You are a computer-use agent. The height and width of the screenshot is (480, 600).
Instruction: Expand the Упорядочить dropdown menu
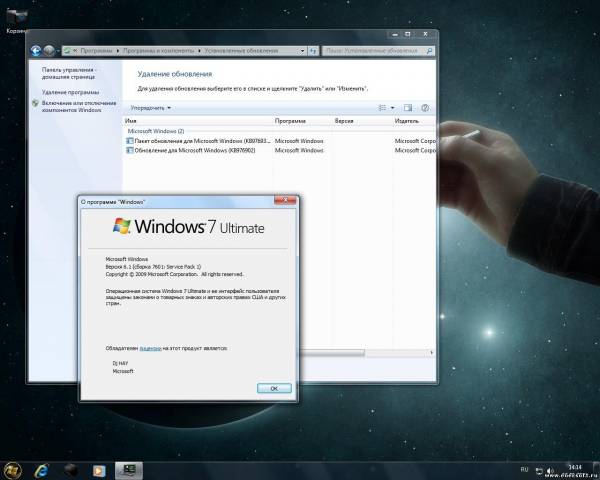151,108
